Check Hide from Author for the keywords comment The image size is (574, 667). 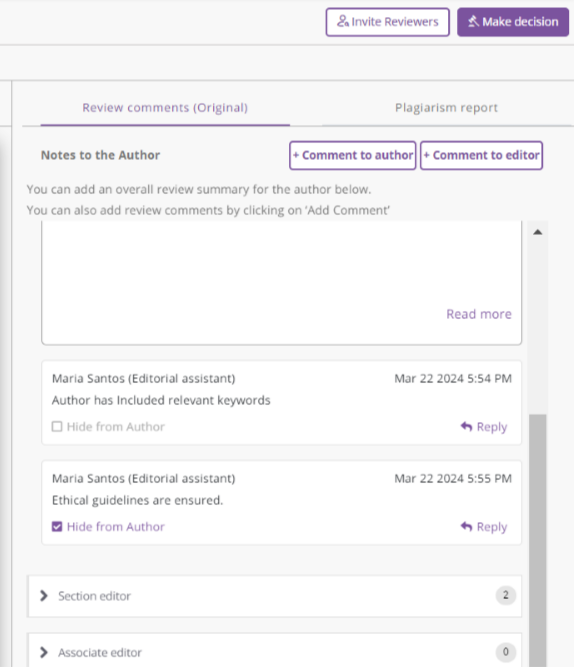tap(57, 426)
